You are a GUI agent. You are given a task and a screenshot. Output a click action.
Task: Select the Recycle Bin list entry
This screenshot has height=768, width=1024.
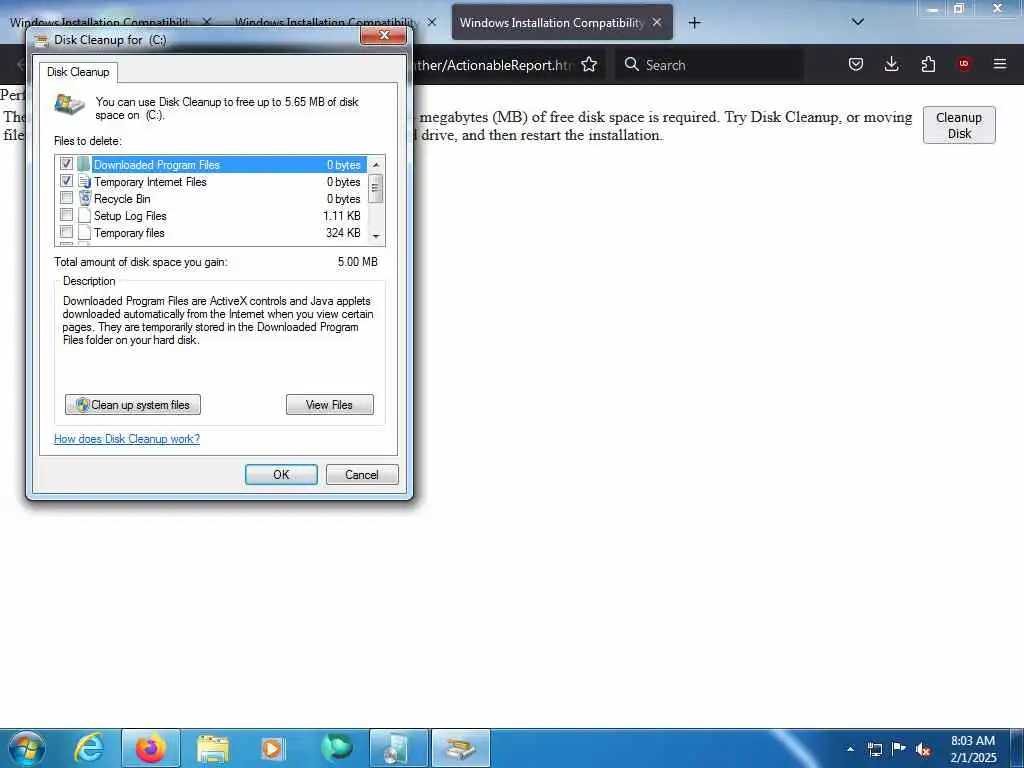[x=211, y=199]
